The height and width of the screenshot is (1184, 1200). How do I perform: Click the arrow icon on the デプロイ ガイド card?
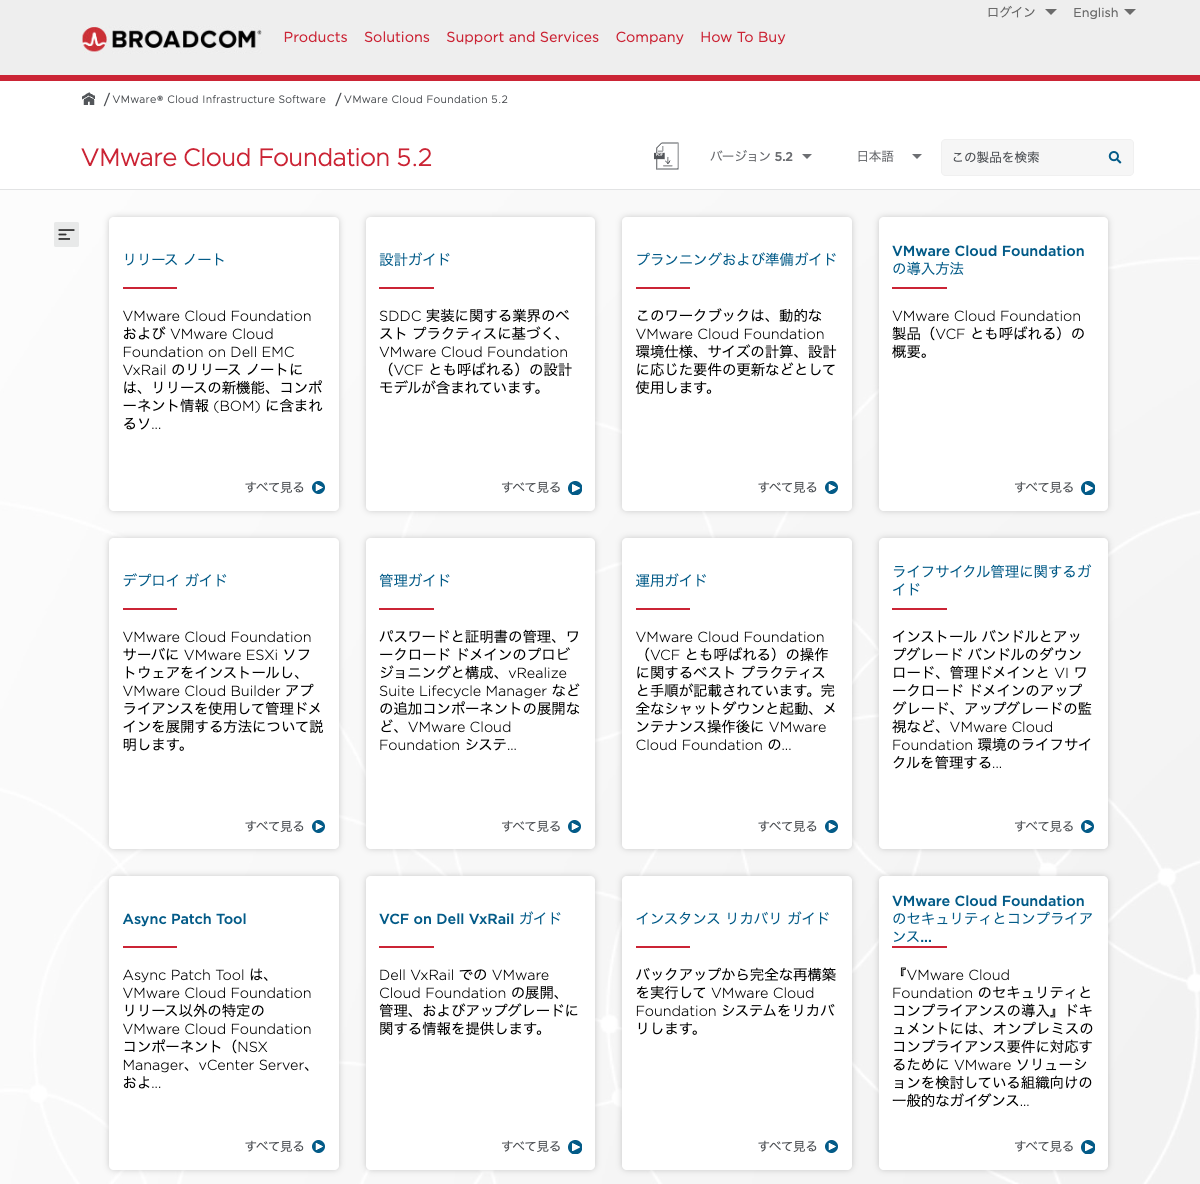point(319,827)
